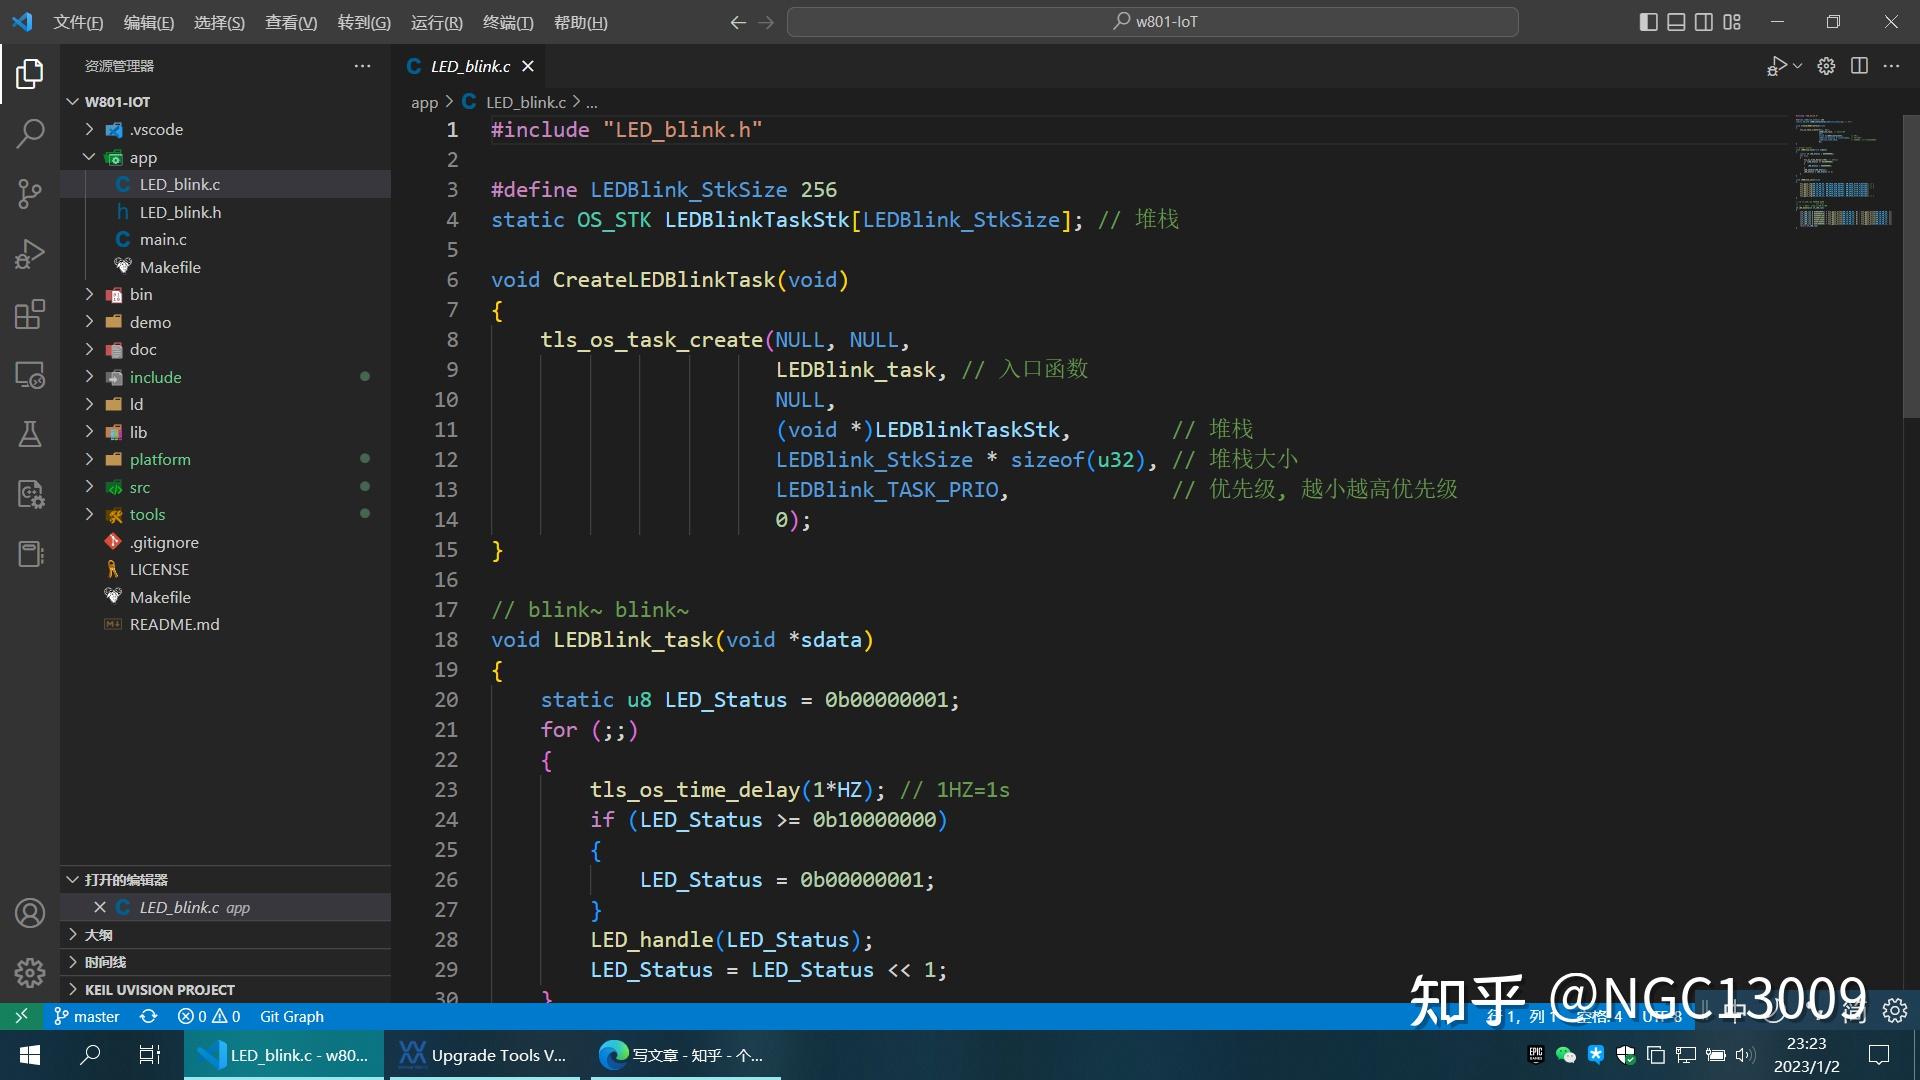Screen dimensions: 1920x1080
Task: Switch to the LED_blink.c editor tab
Action: point(469,66)
